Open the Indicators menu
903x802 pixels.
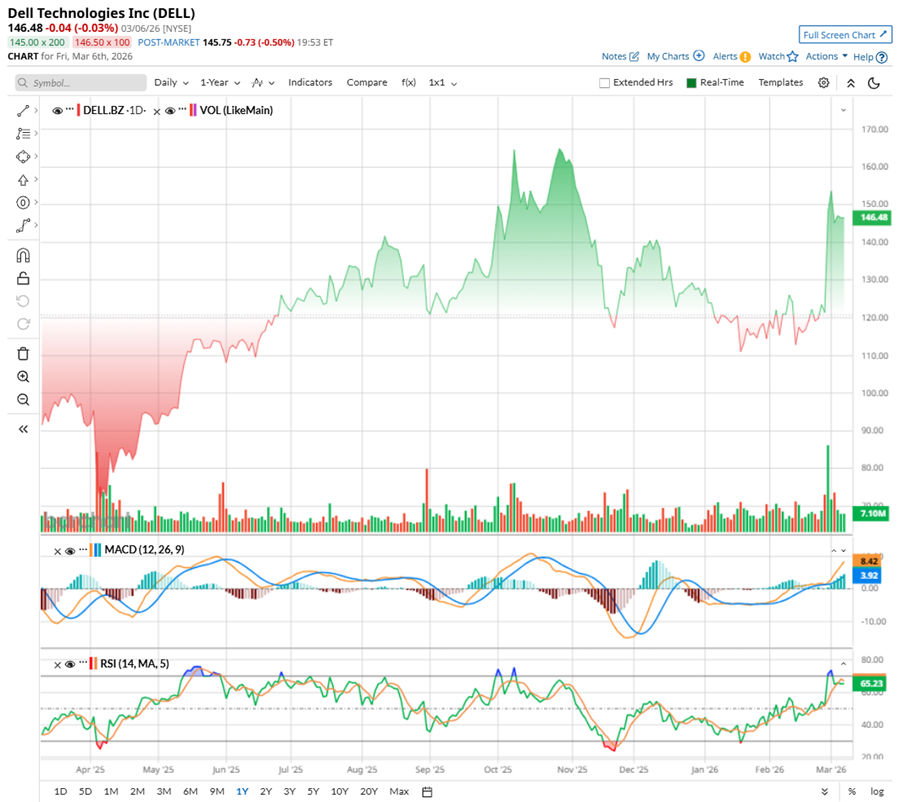(x=310, y=82)
